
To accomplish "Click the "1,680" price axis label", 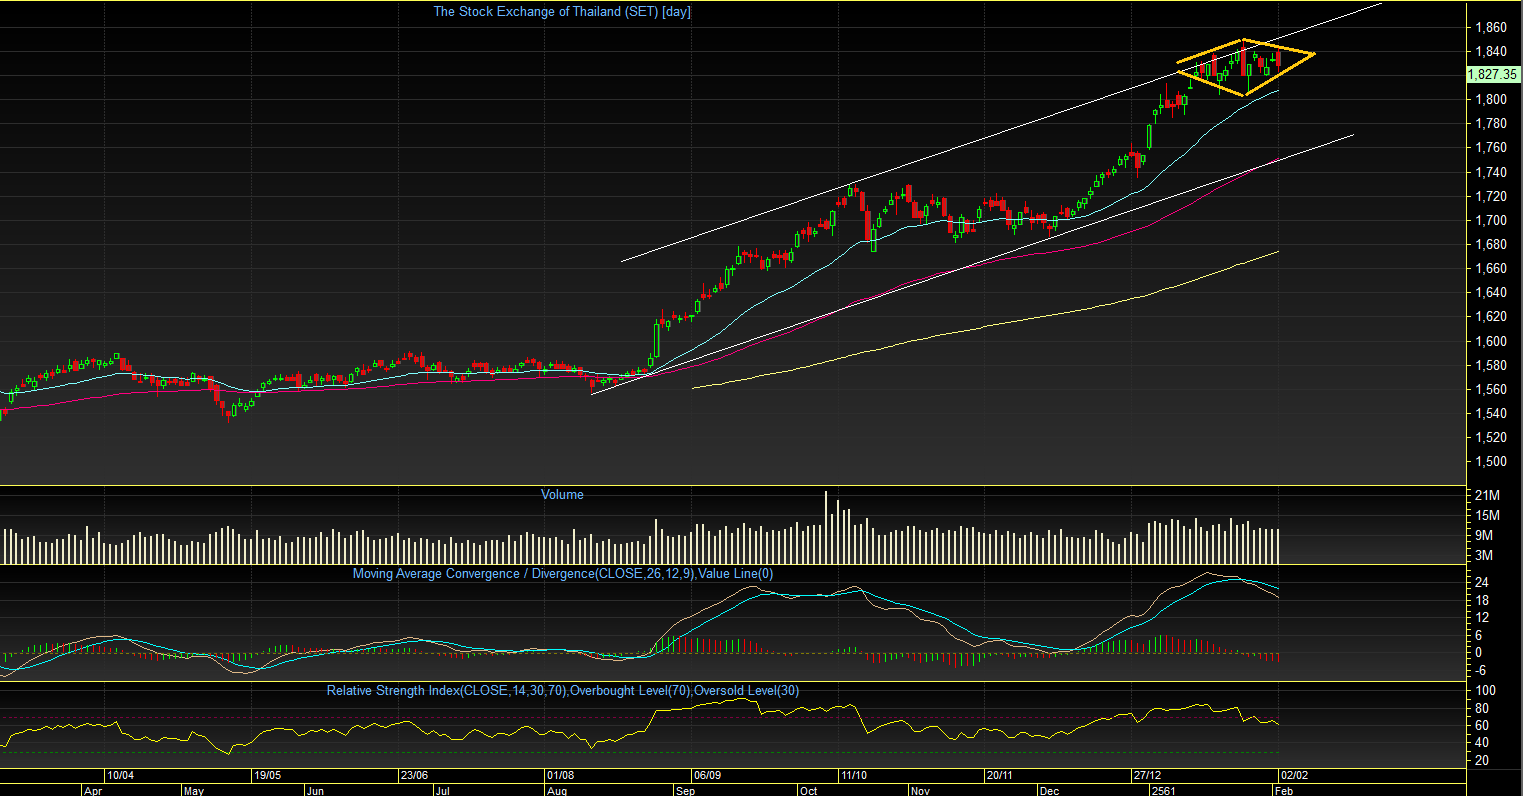I will (x=1492, y=244).
